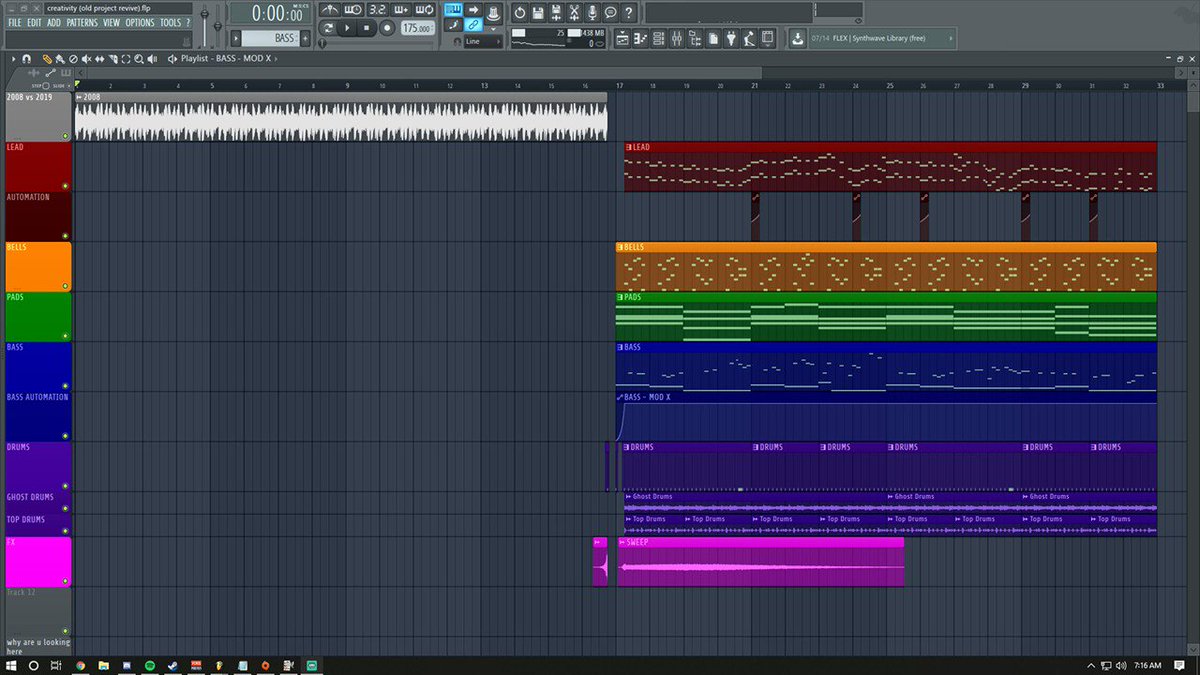Select the Draw pencil tool in playlist toolbar
The height and width of the screenshot is (675, 1200).
[x=47, y=59]
